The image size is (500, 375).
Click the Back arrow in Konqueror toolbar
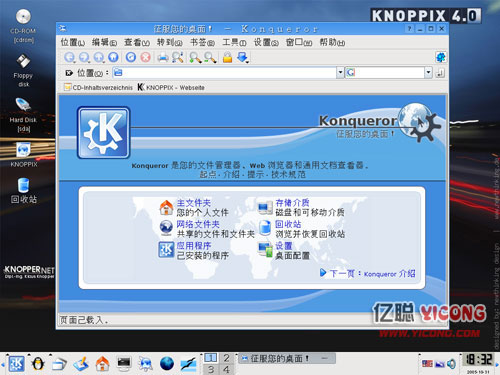[69, 57]
